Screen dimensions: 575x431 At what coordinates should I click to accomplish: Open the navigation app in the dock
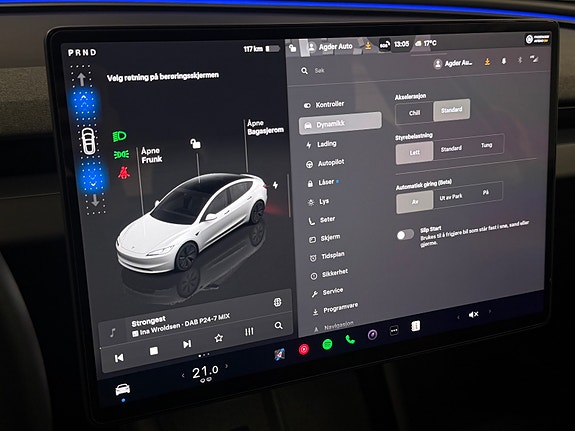coord(279,354)
